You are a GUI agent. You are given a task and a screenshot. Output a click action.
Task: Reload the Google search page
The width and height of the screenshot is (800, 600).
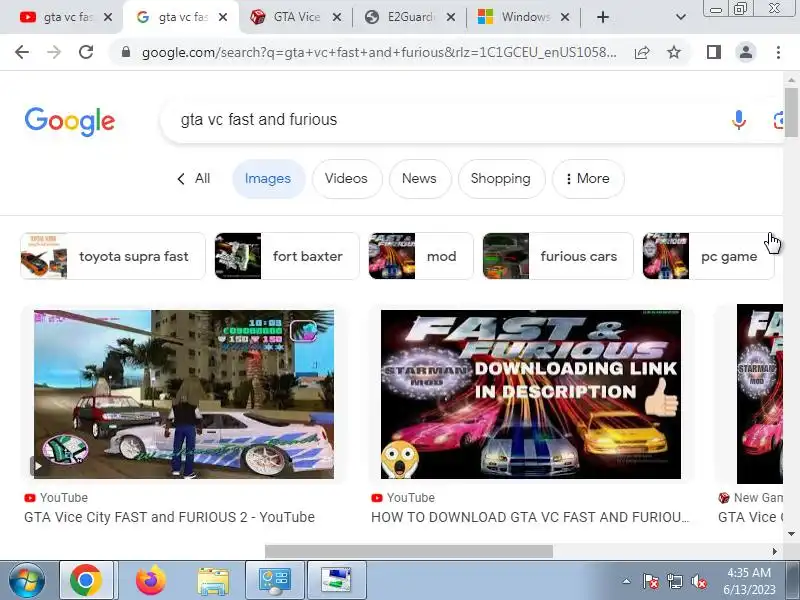tap(86, 52)
